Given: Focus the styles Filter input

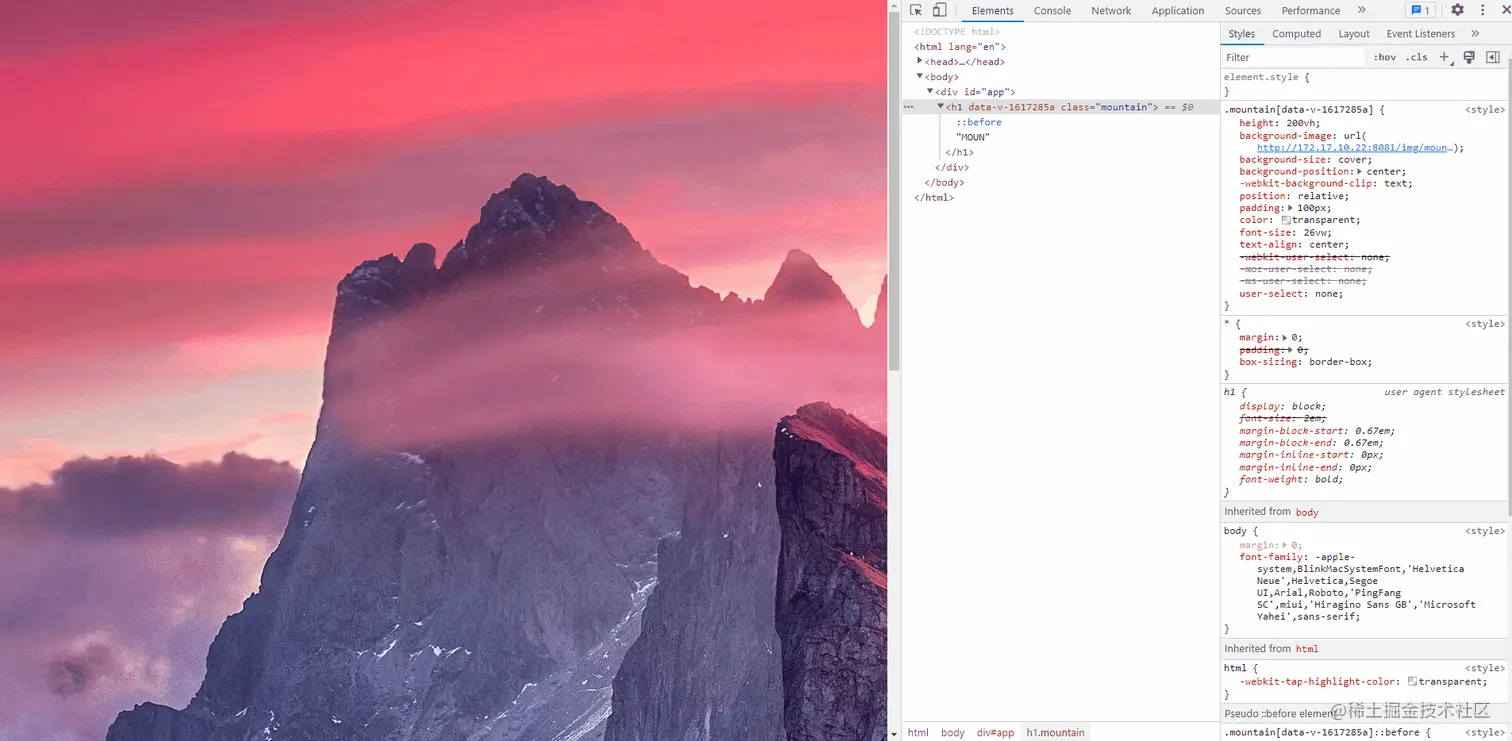Looking at the screenshot, I should (1293, 58).
